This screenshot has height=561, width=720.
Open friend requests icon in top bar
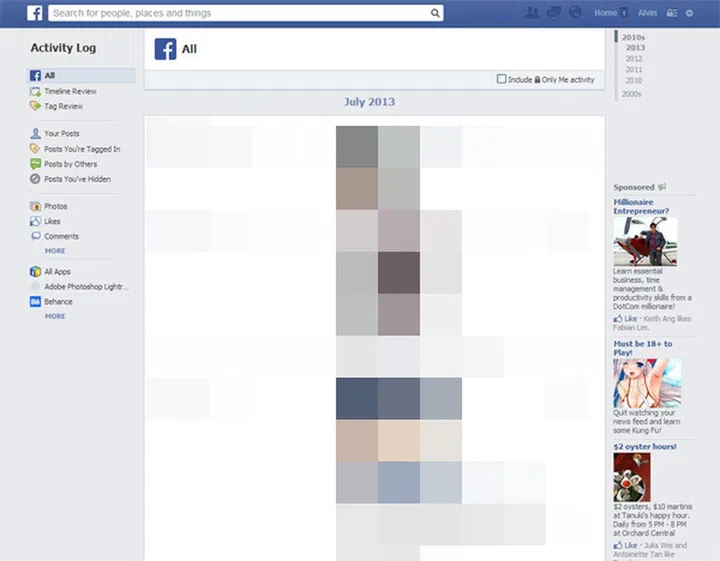(532, 12)
